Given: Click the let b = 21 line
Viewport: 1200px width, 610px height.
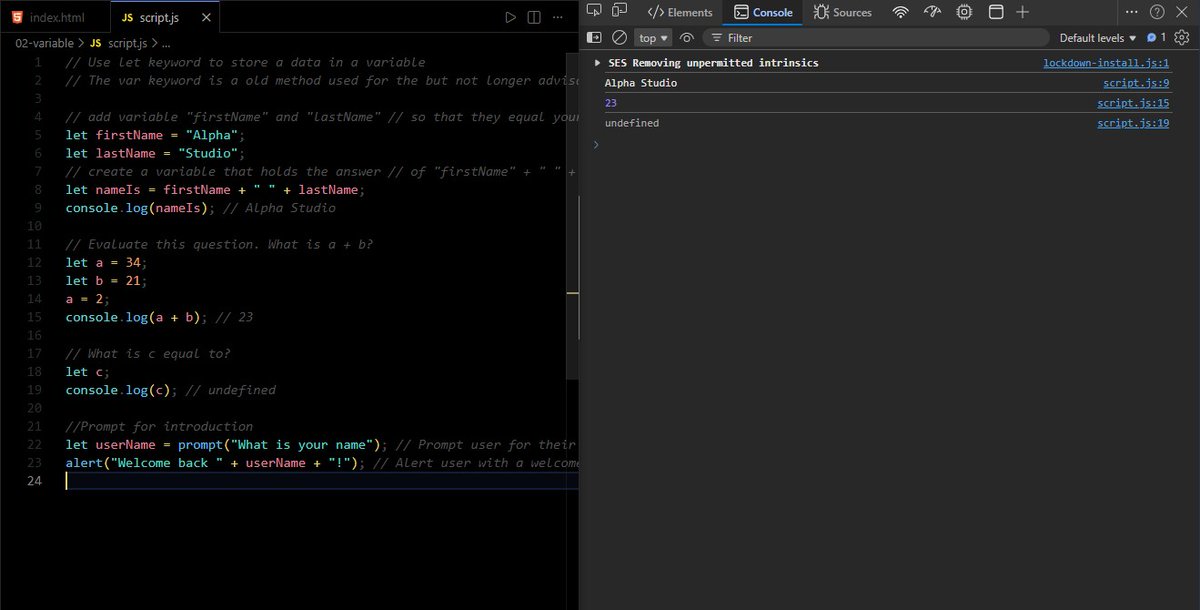Looking at the screenshot, I should point(106,280).
